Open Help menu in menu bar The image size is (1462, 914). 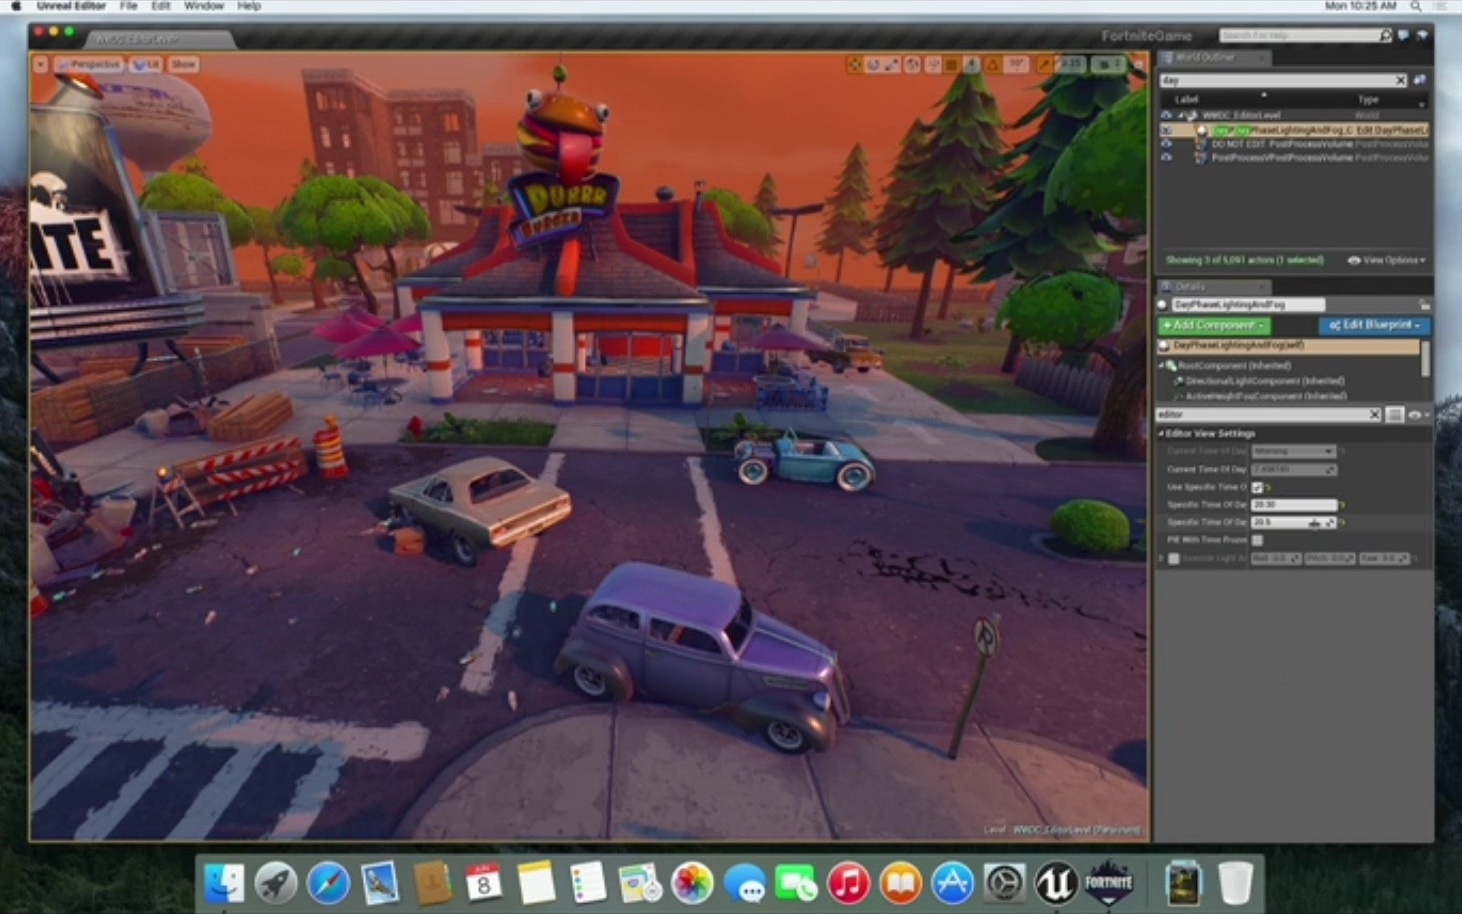[249, 6]
